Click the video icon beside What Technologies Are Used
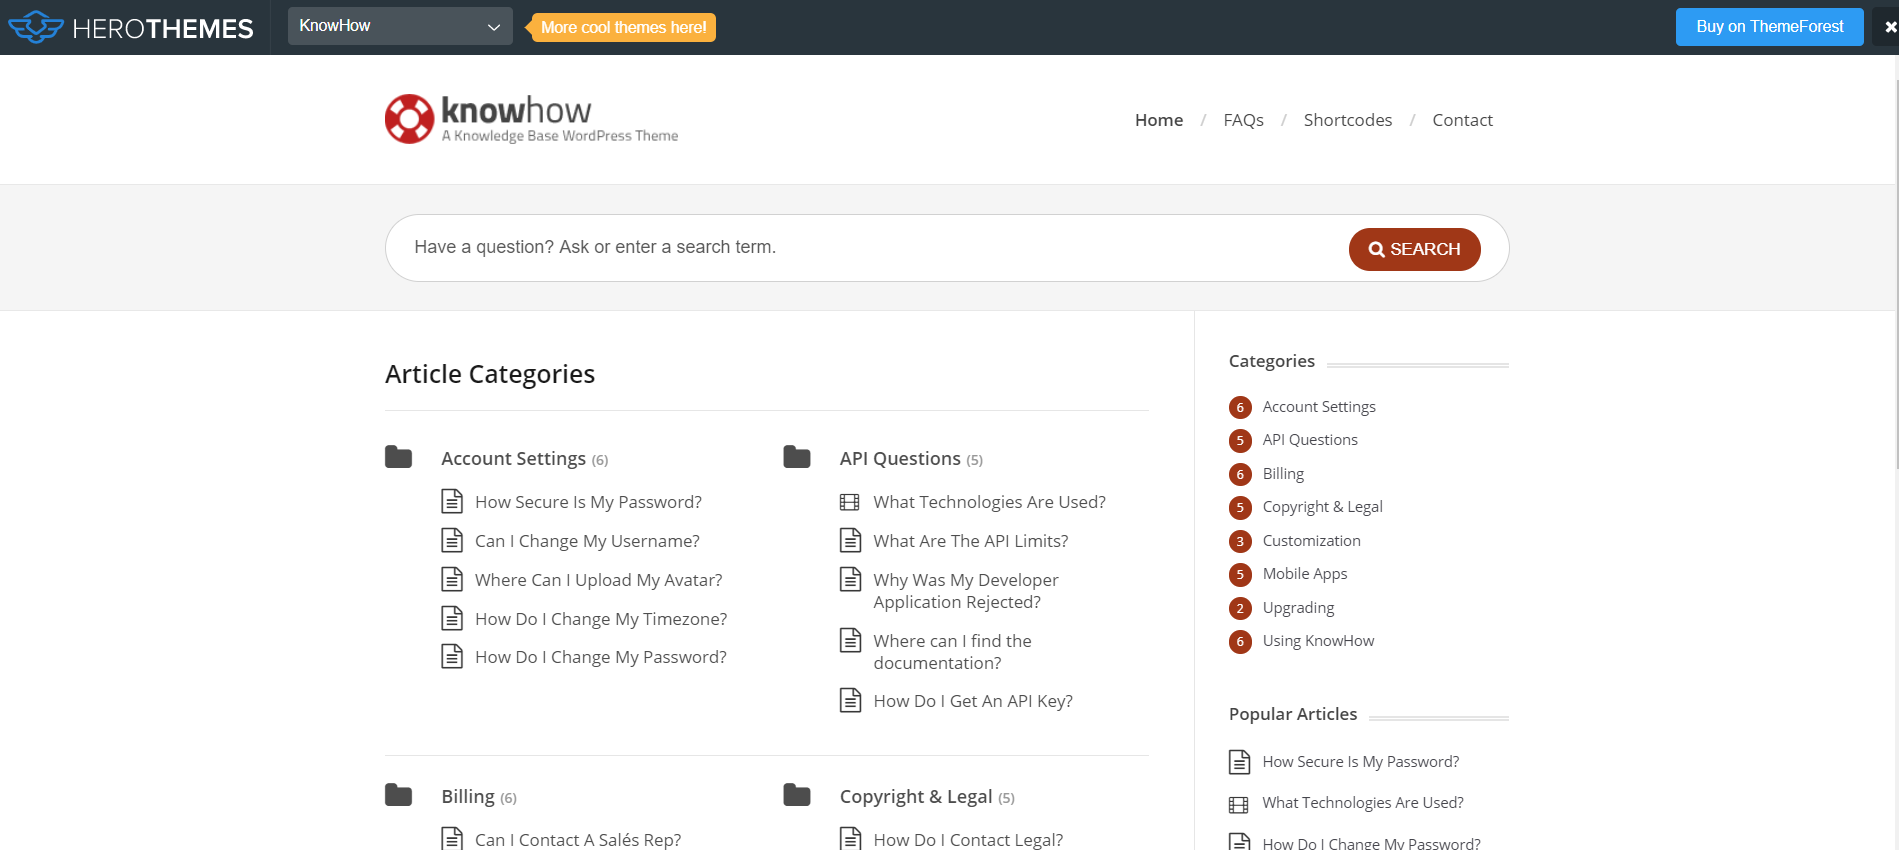1899x850 pixels. click(x=849, y=502)
